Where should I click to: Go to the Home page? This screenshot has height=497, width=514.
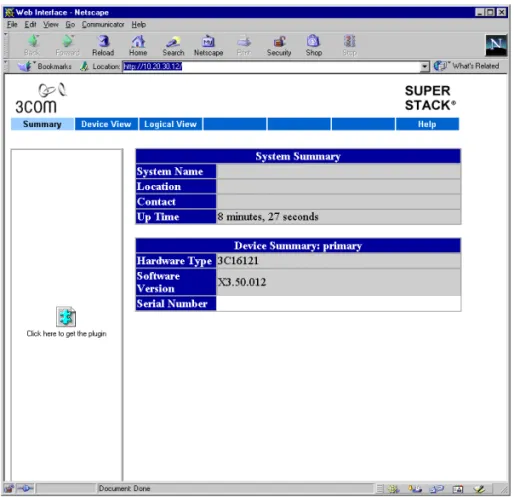click(138, 45)
